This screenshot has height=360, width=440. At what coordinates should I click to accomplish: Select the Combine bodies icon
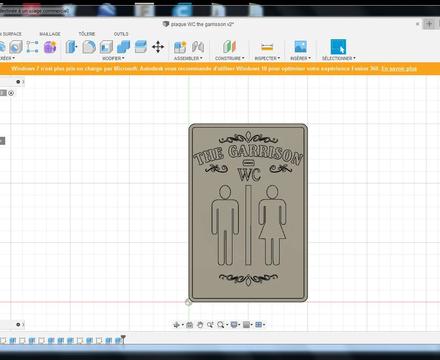(123, 47)
